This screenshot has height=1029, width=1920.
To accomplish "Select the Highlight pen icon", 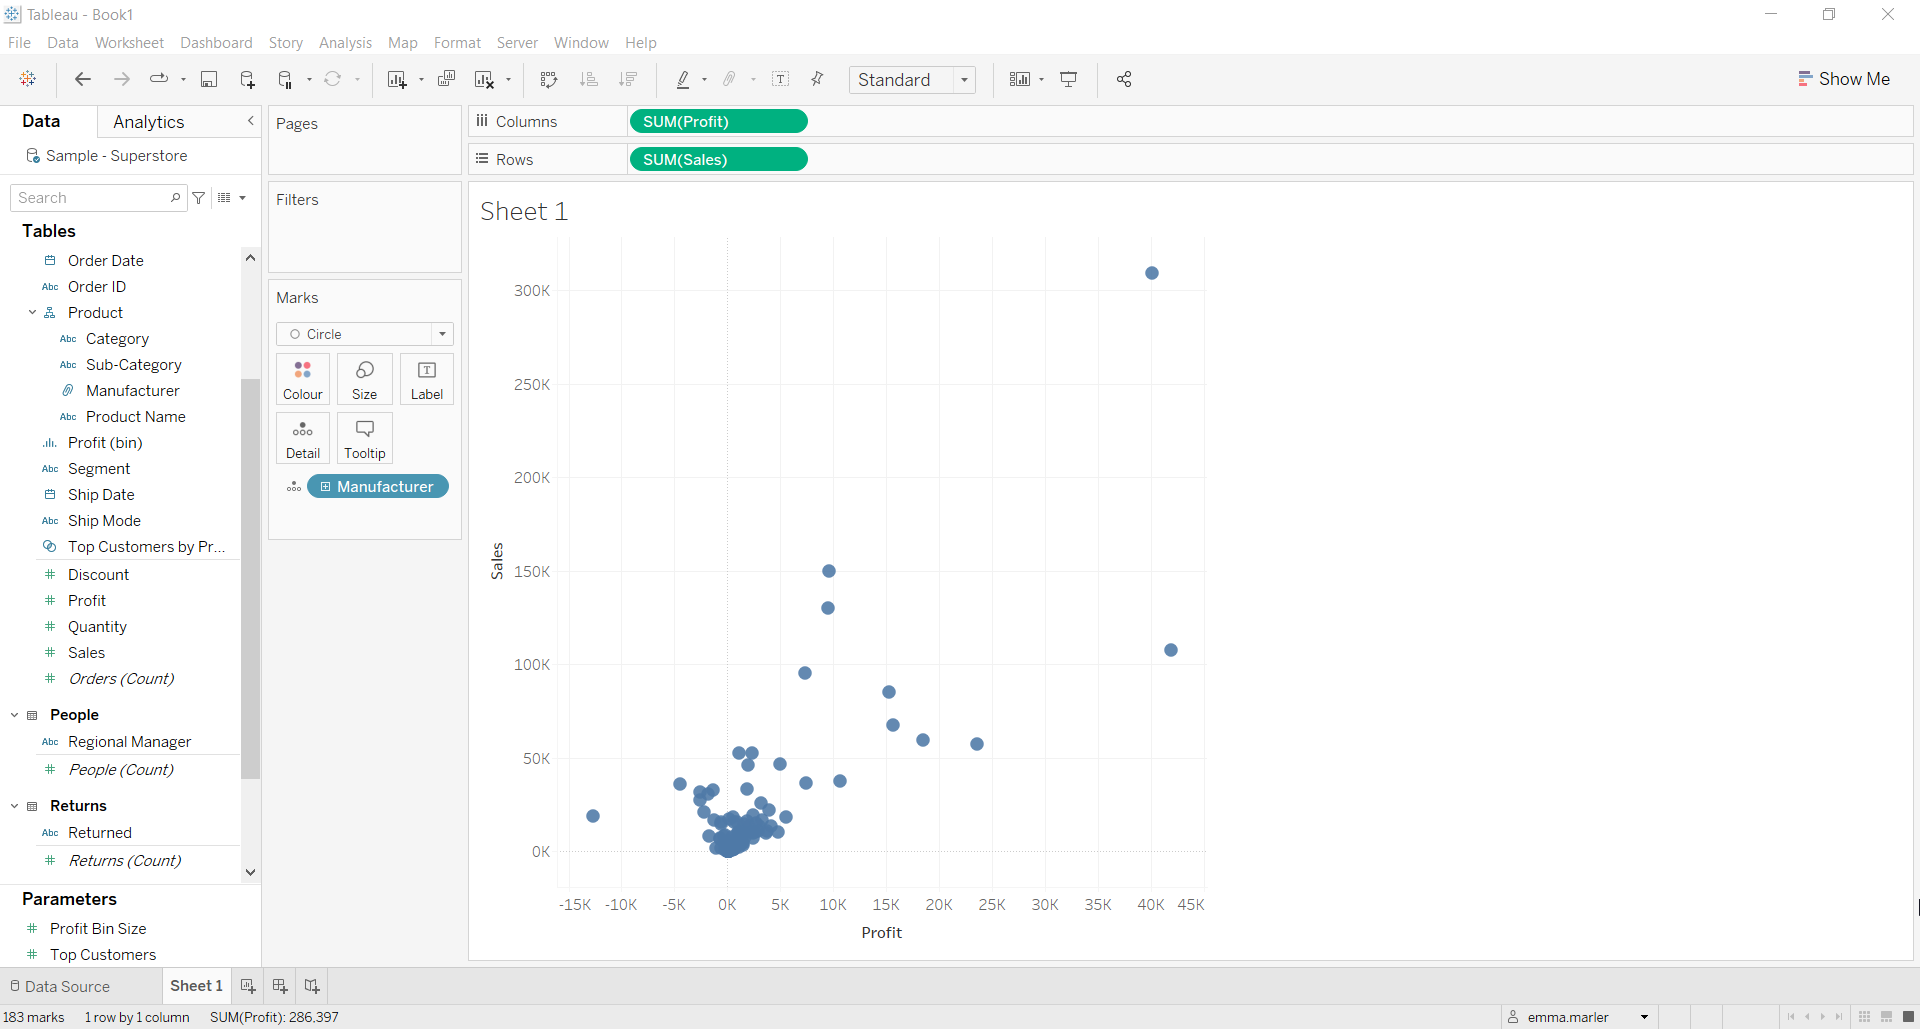I will point(684,80).
